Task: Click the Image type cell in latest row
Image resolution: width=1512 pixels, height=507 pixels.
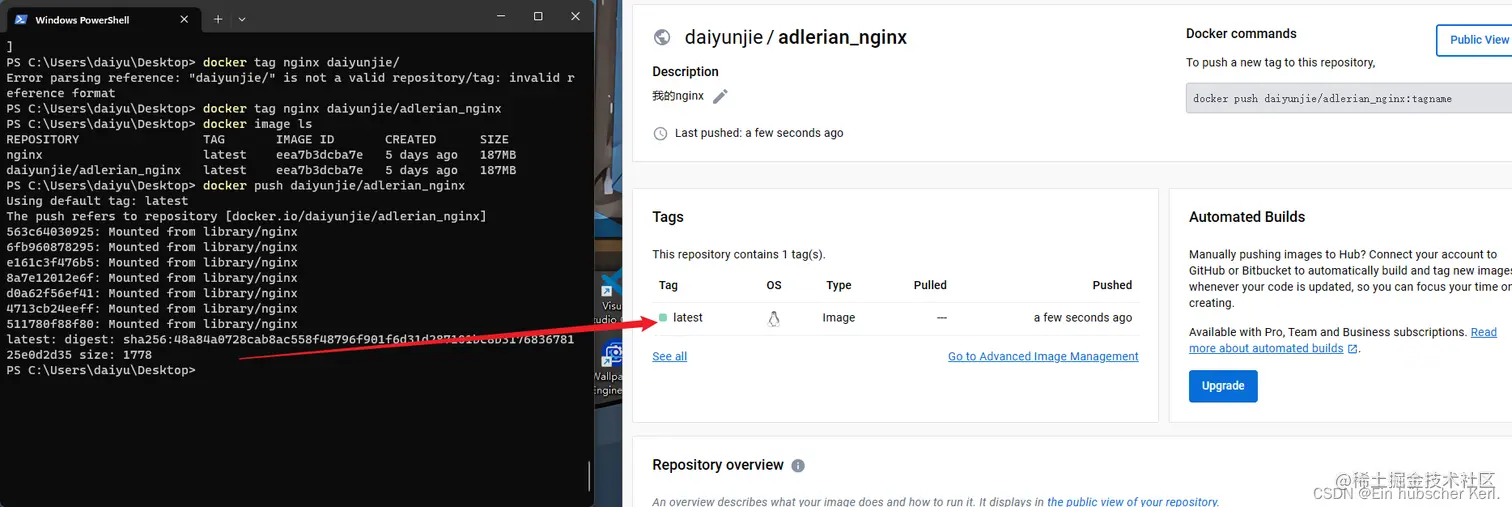Action: pyautogui.click(x=839, y=318)
